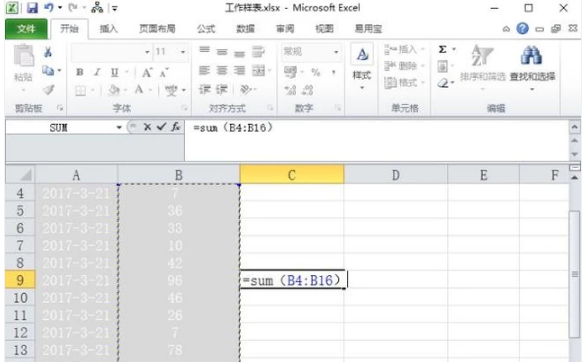588x362 pixels.
Task: Click the AutoSum sigma icon
Action: tap(442, 50)
